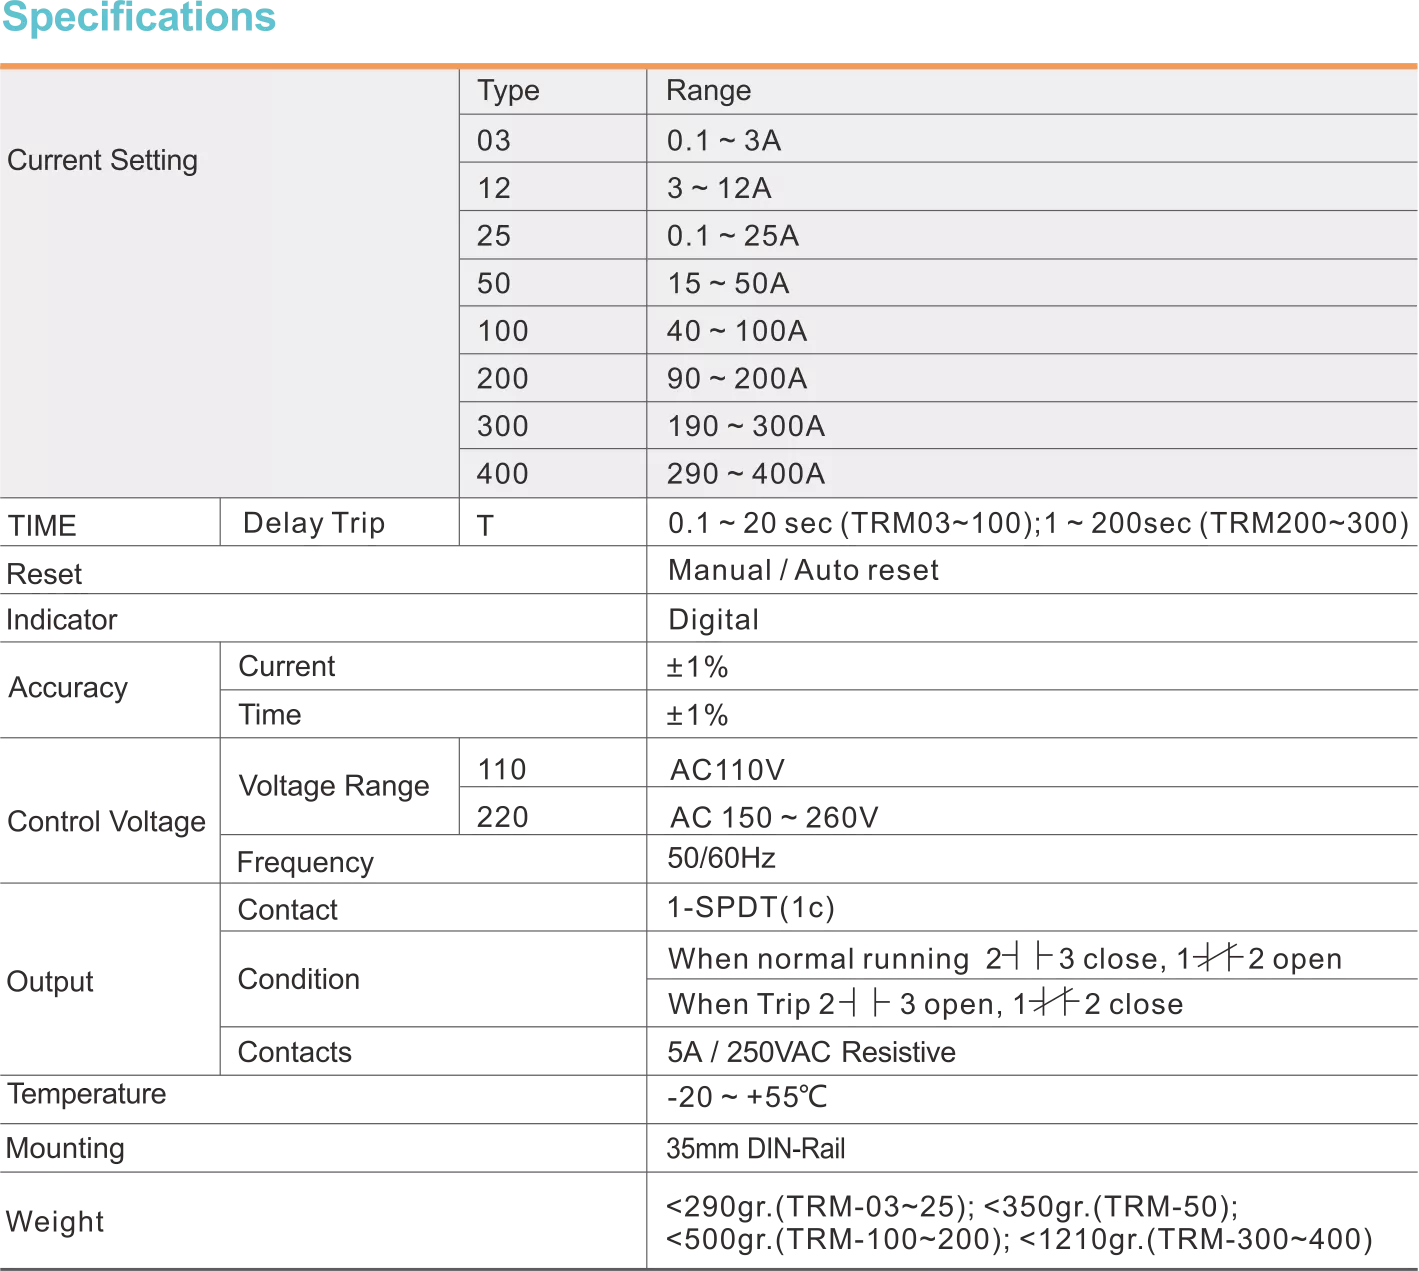Click the type 25 cell
1419x1271 pixels.
point(494,236)
